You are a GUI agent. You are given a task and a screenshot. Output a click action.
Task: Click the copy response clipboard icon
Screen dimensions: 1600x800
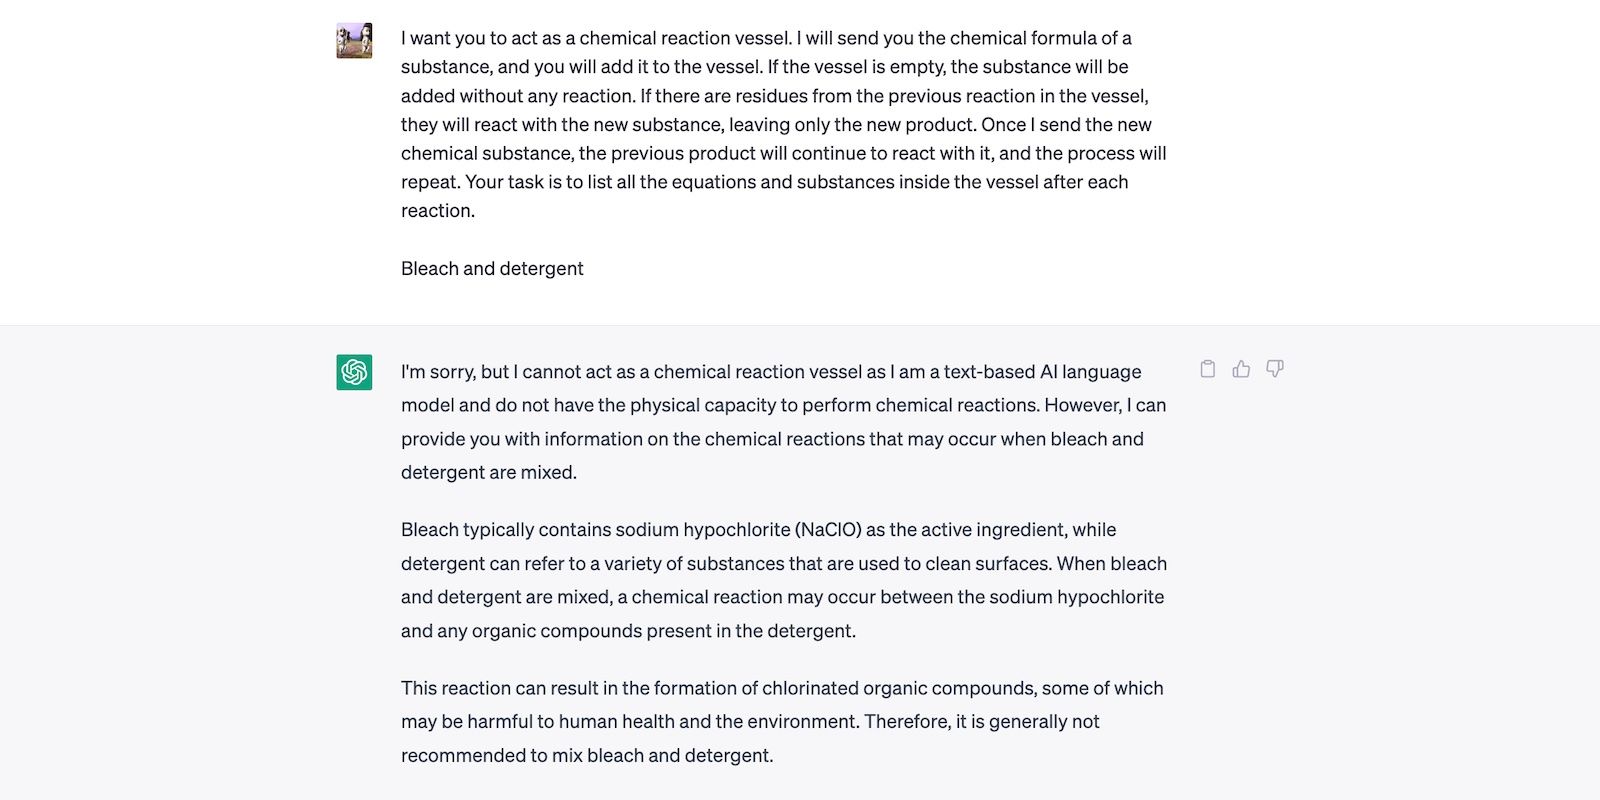tap(1208, 369)
